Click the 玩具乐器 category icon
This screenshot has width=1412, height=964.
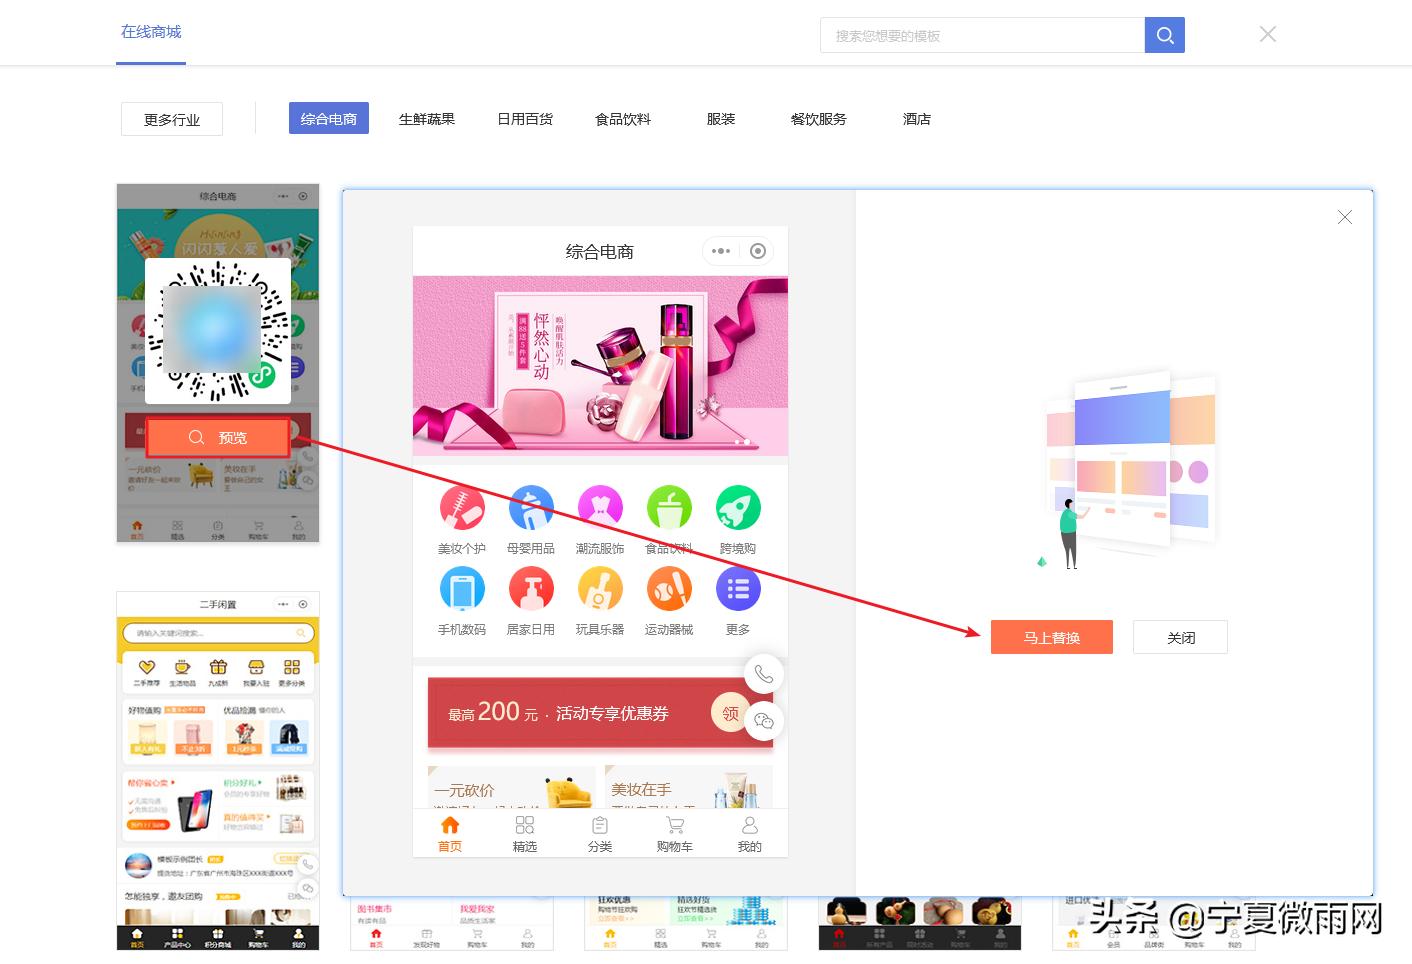600,589
